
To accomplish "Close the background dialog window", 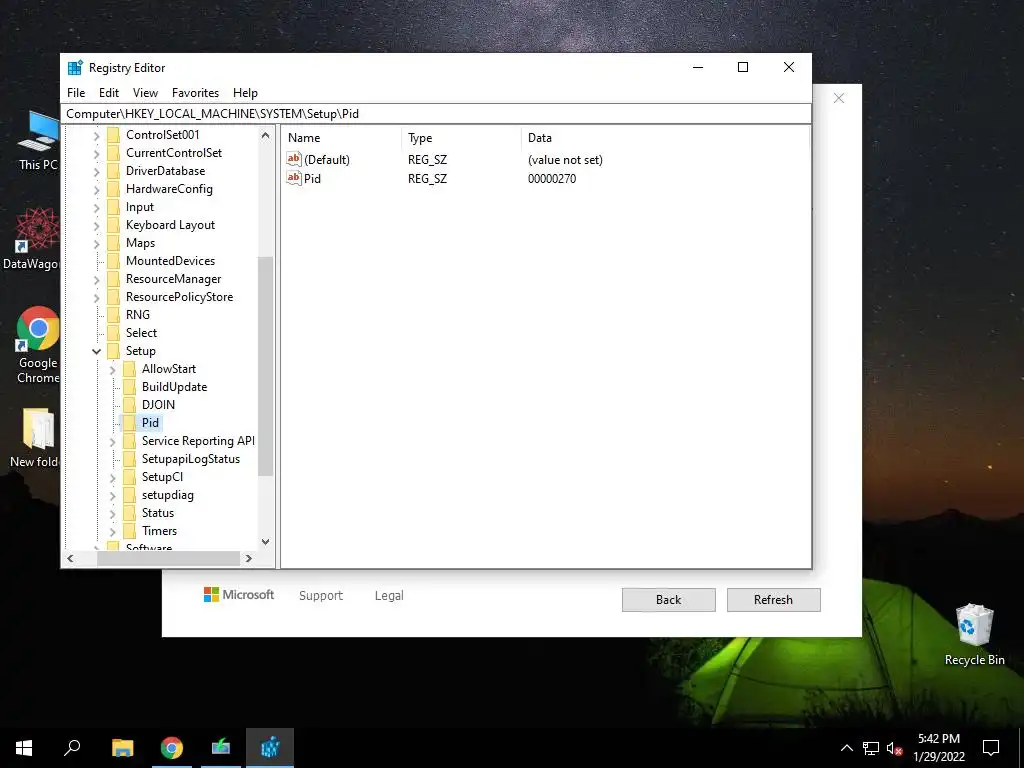I will pyautogui.click(x=839, y=98).
